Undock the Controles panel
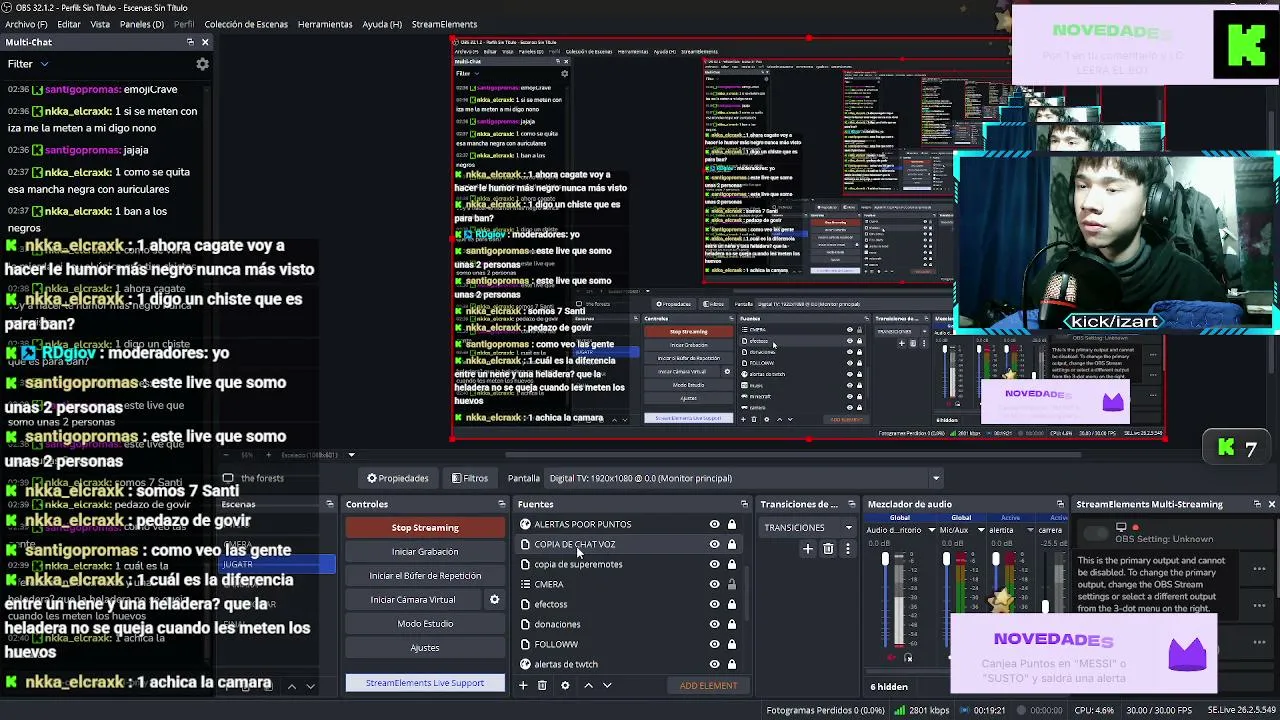Viewport: 1280px width, 720px height. coord(502,504)
